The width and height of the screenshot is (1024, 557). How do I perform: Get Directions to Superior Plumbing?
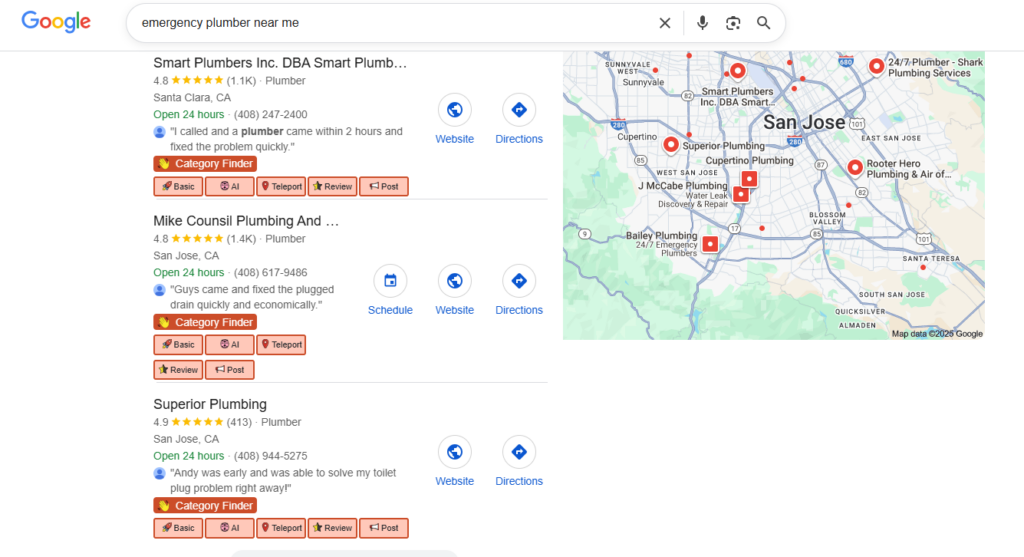click(x=519, y=452)
